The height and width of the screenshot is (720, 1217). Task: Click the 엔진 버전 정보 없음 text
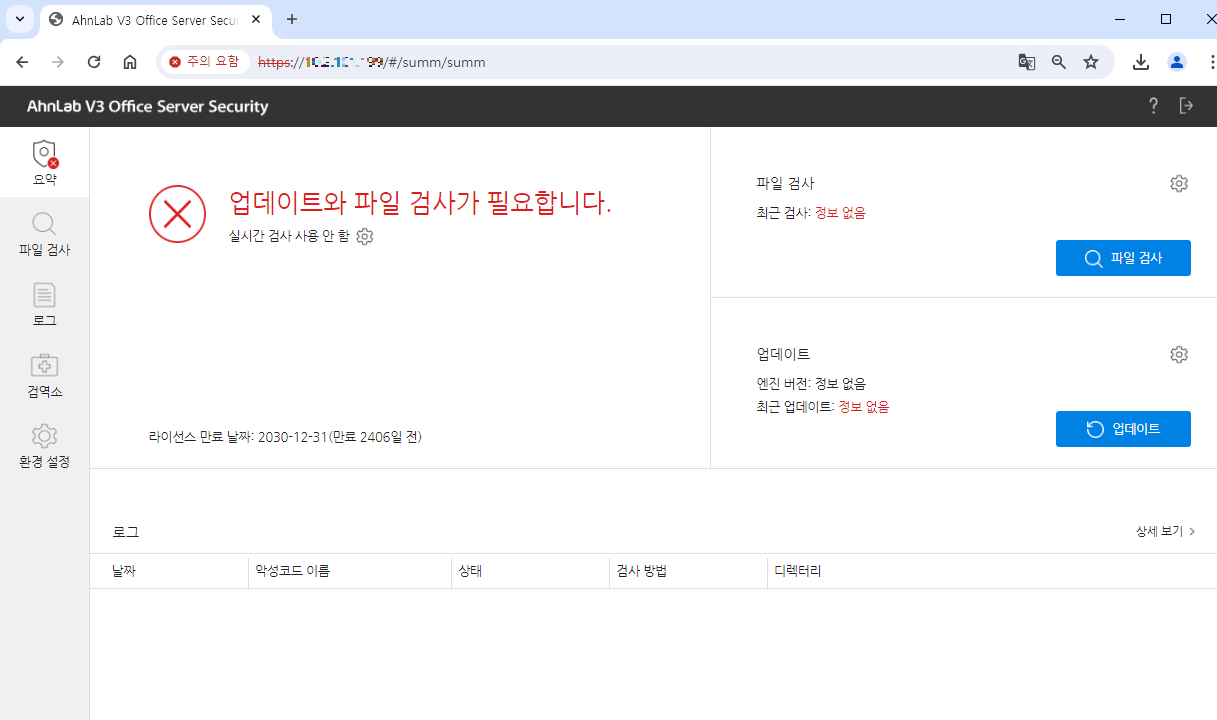(x=811, y=384)
